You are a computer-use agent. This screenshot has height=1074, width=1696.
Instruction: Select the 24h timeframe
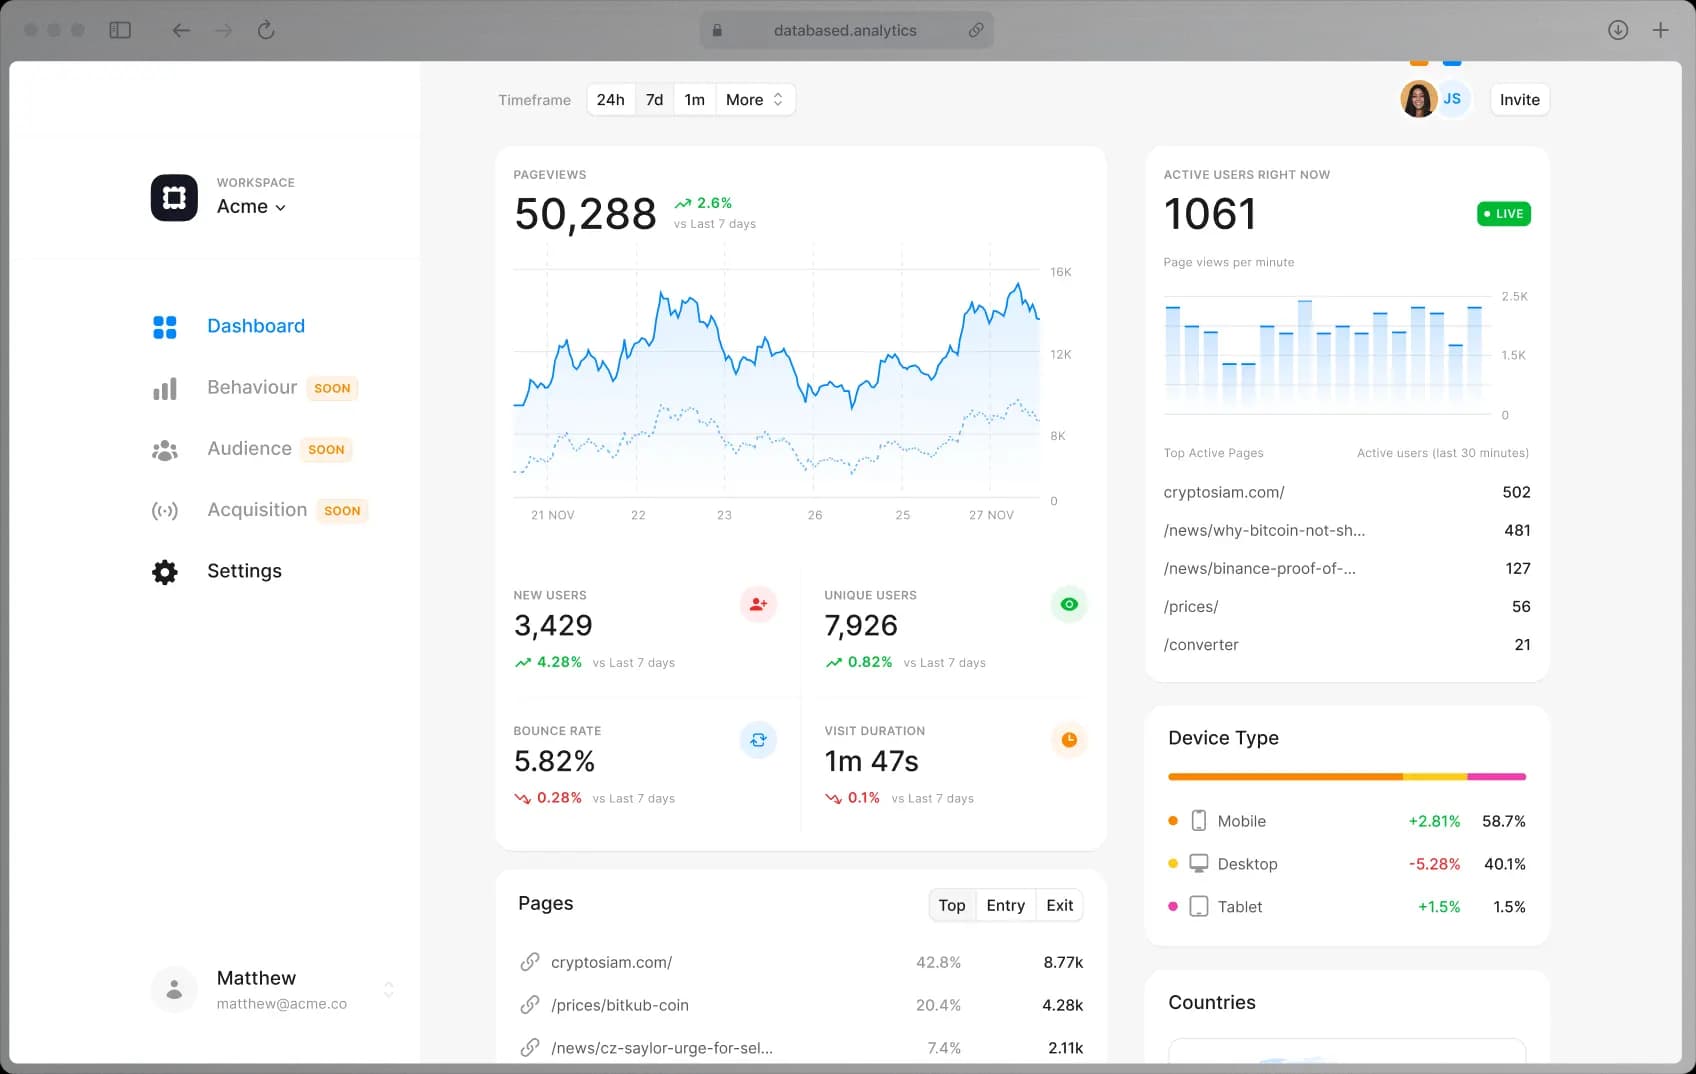(x=610, y=99)
